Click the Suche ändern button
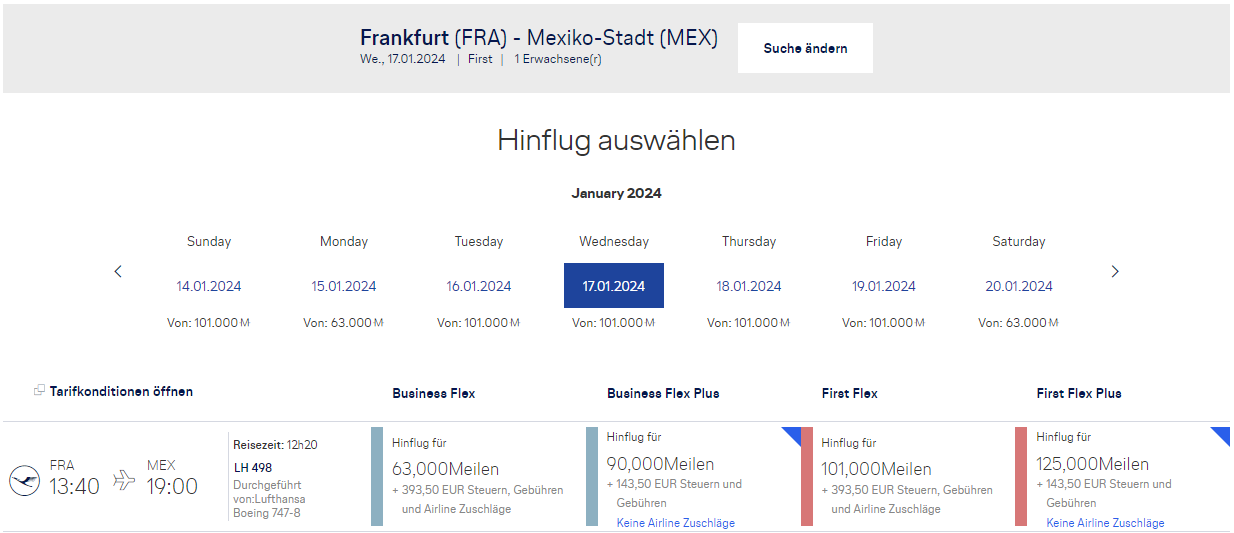Image resolution: width=1234 pixels, height=533 pixels. point(805,48)
